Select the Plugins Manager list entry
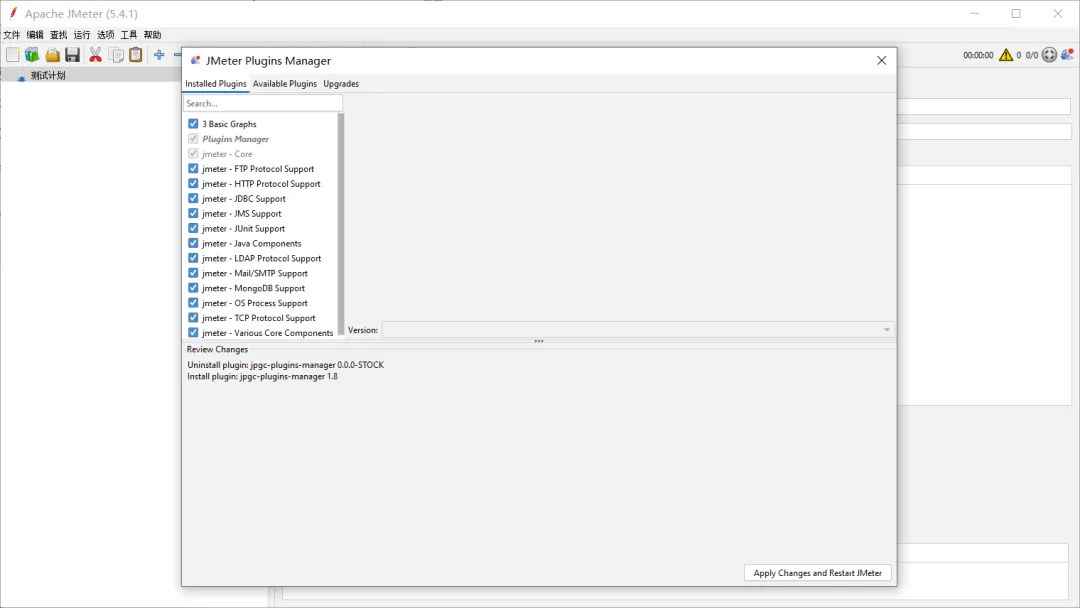This screenshot has width=1080, height=608. [235, 139]
